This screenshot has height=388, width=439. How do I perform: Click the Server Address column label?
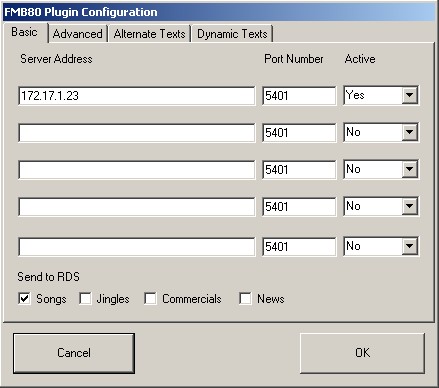pos(56,59)
